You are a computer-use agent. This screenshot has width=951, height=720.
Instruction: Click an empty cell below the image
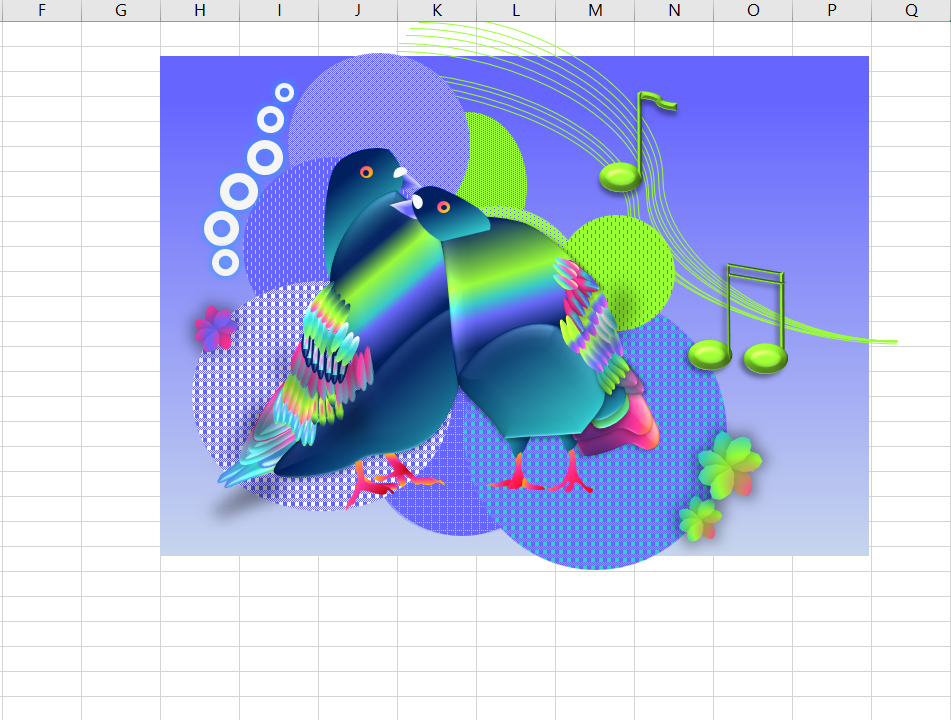[x=400, y=620]
